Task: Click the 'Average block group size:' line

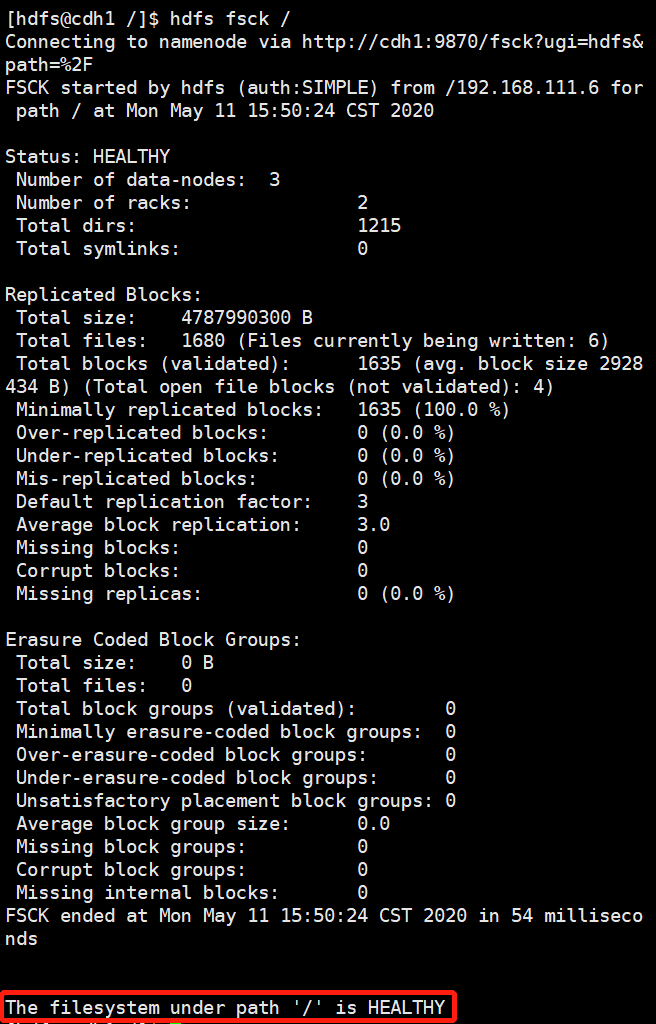Action: 203,824
